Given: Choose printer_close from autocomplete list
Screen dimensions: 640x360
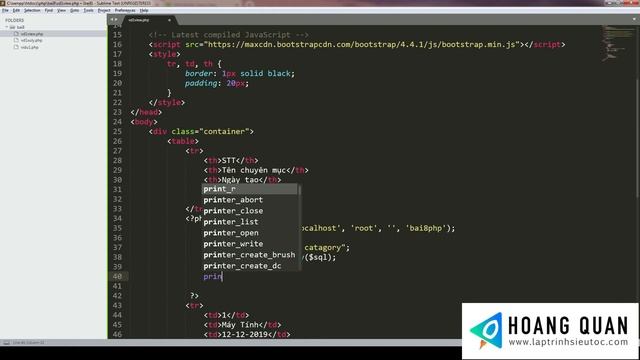Looking at the screenshot, I should [250, 211].
